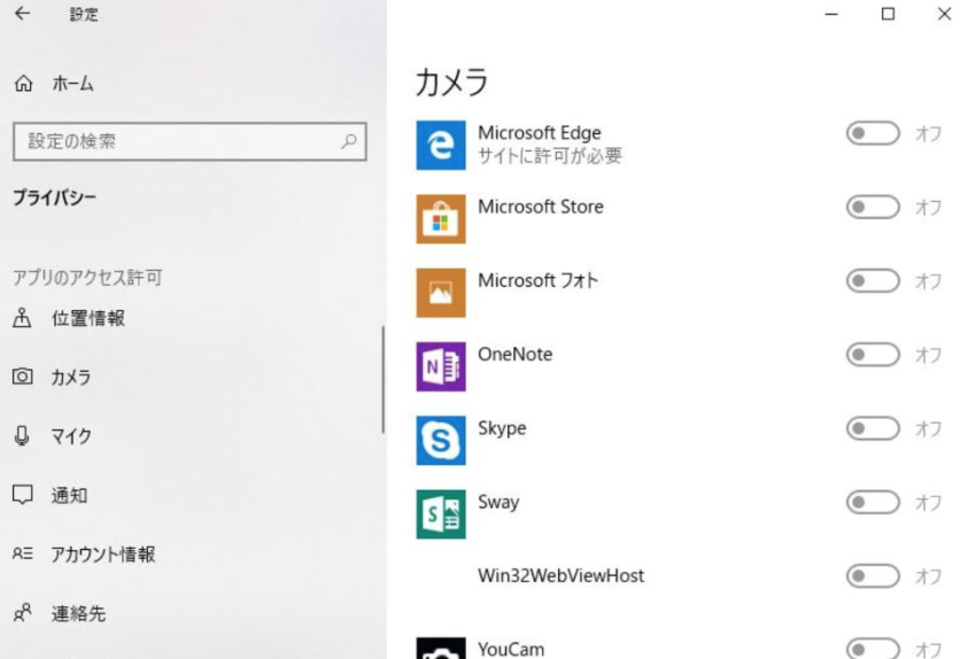This screenshot has width=960, height=659.
Task: Open the 通知 privacy section
Action: click(x=69, y=495)
